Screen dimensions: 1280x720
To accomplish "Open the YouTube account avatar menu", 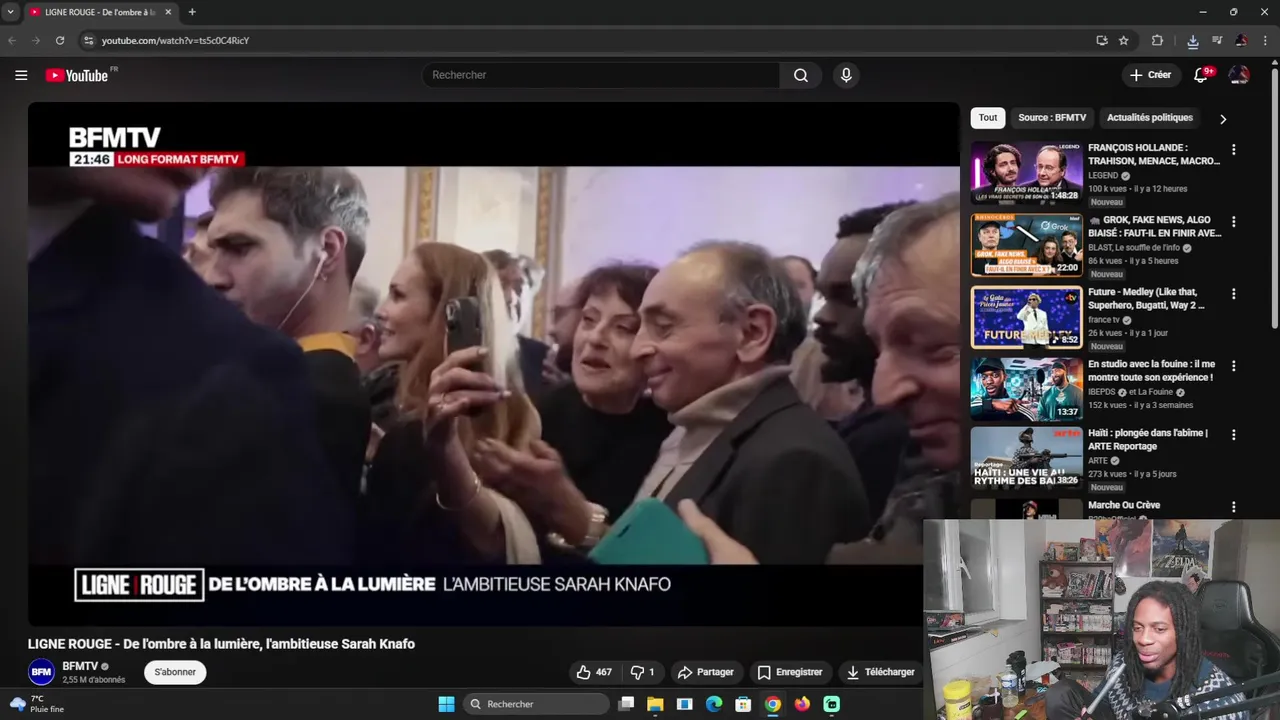I will click(1239, 75).
